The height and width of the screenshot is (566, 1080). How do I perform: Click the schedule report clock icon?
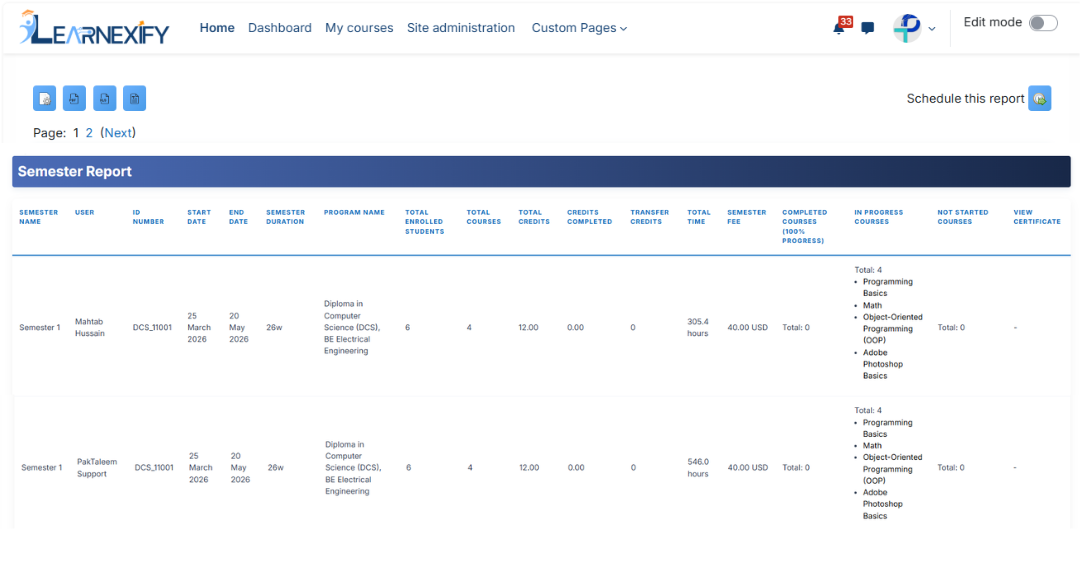tap(1039, 98)
